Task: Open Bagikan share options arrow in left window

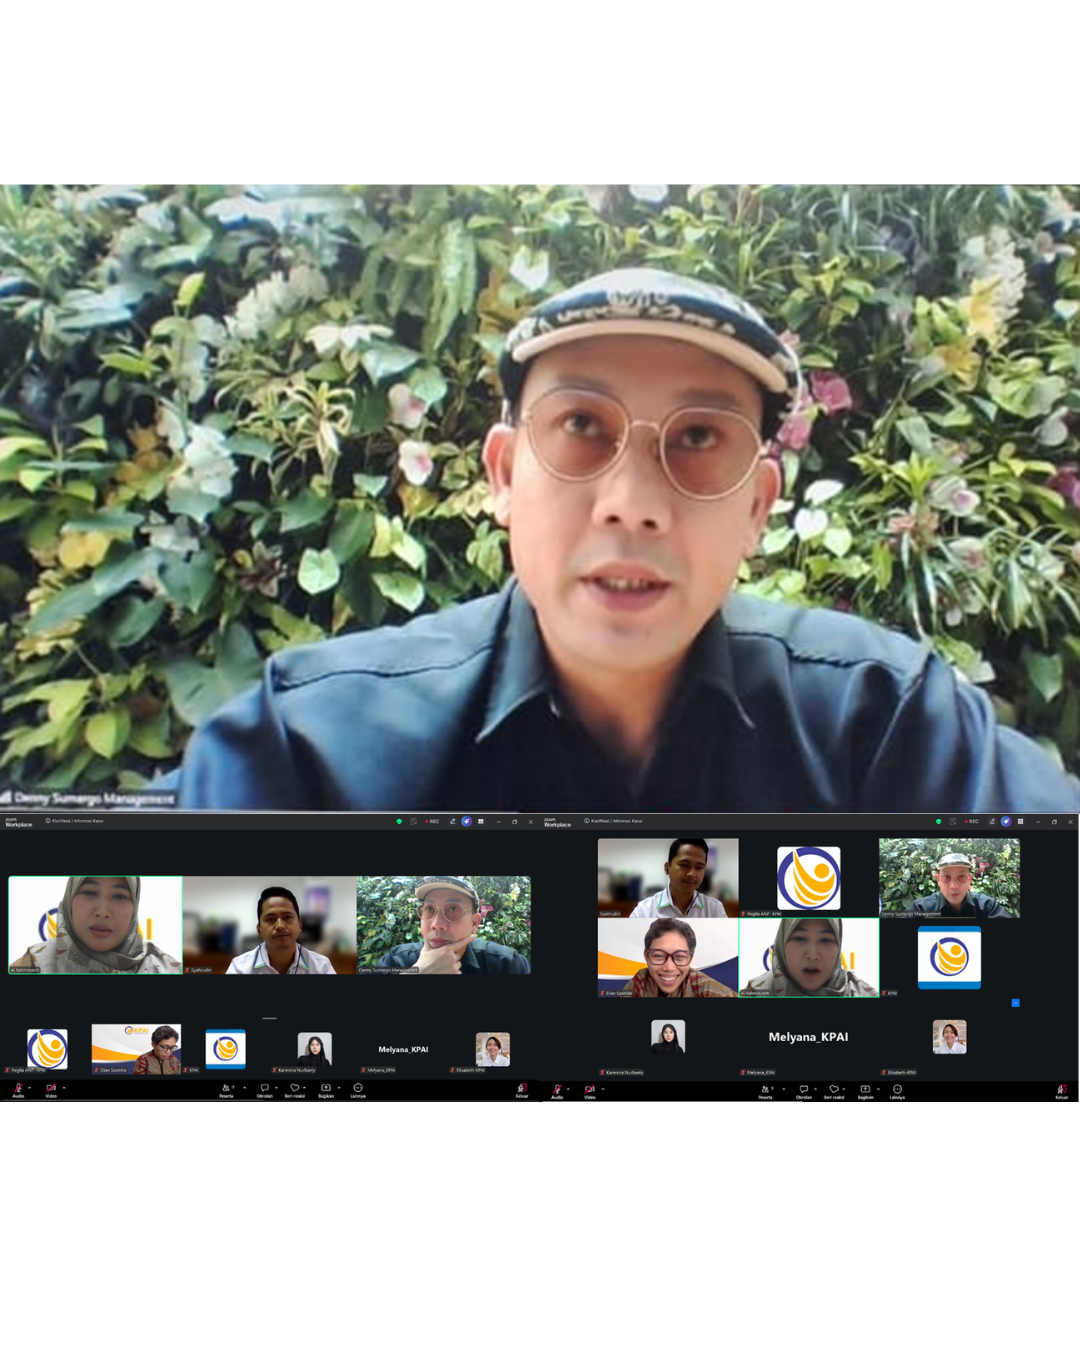Action: coord(339,1087)
